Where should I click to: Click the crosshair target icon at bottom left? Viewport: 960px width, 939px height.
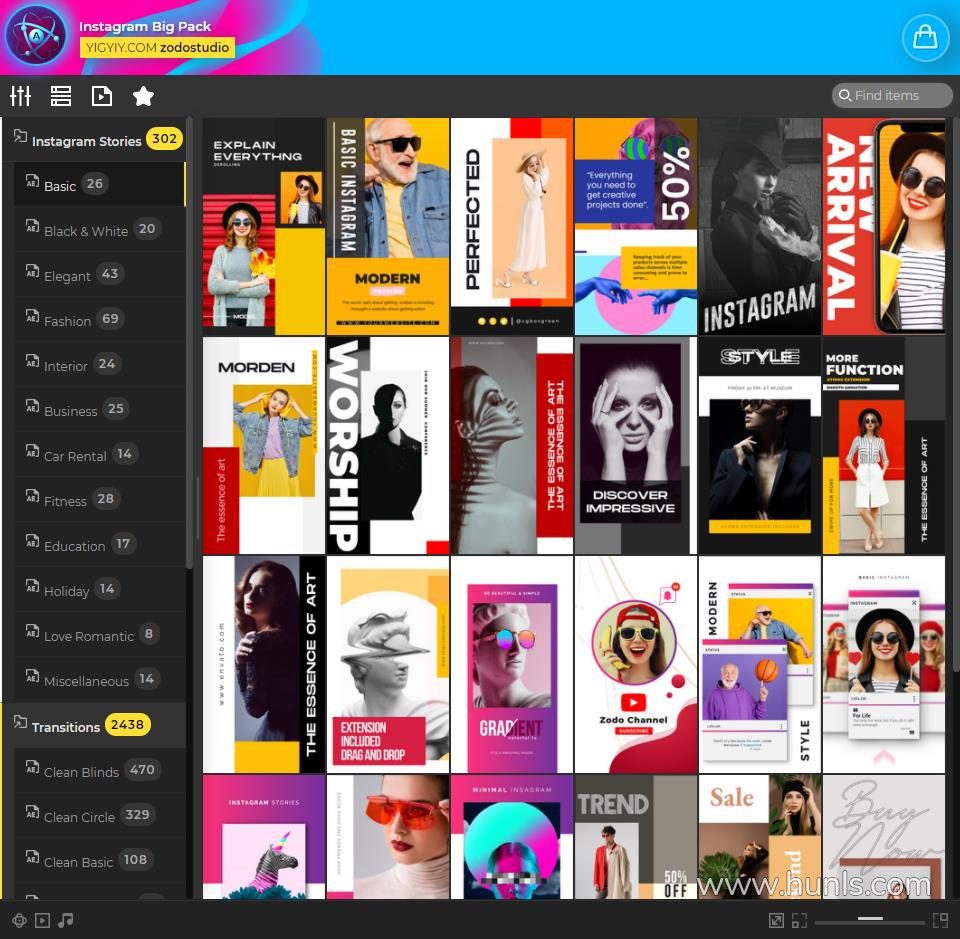pyautogui.click(x=19, y=920)
